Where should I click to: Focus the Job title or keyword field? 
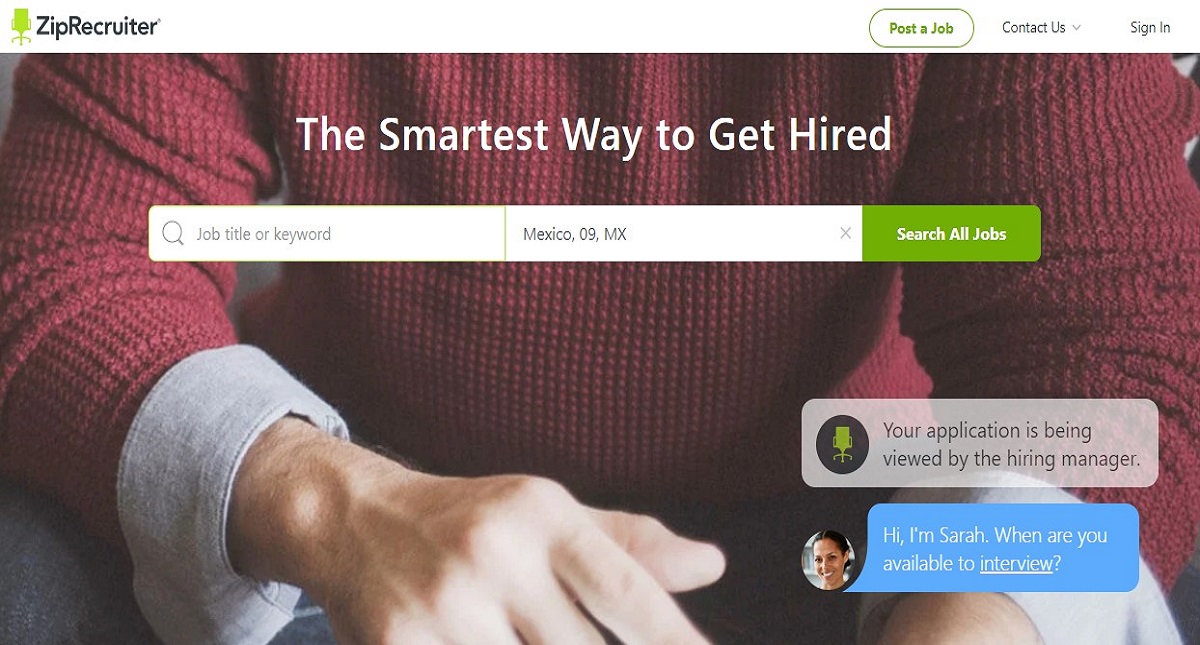pos(327,234)
